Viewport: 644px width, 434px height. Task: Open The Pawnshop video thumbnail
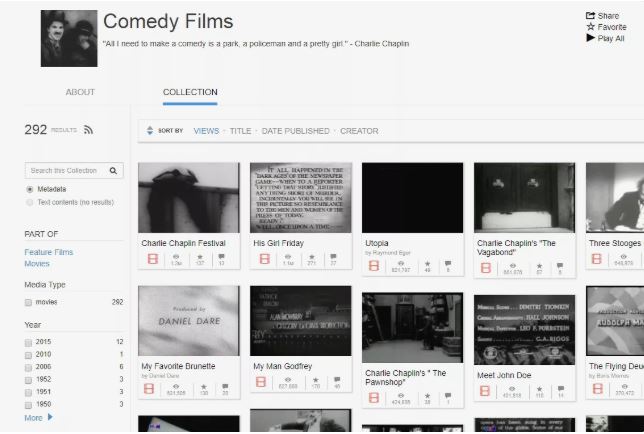pos(412,328)
